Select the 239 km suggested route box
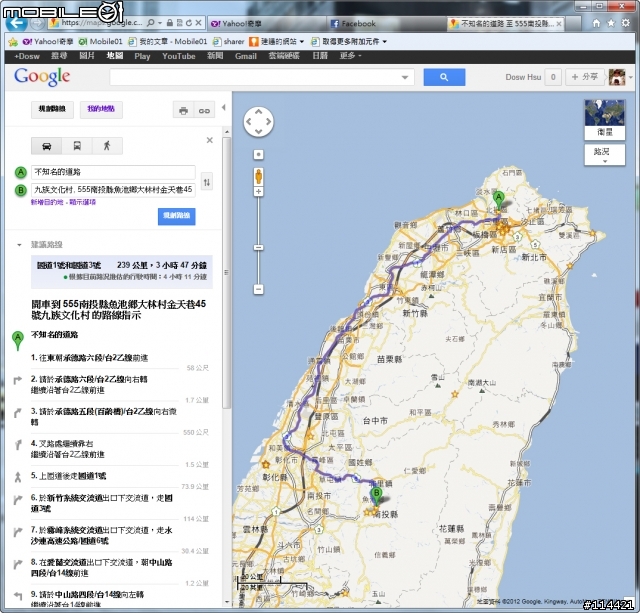This screenshot has width=640, height=613. 122,271
